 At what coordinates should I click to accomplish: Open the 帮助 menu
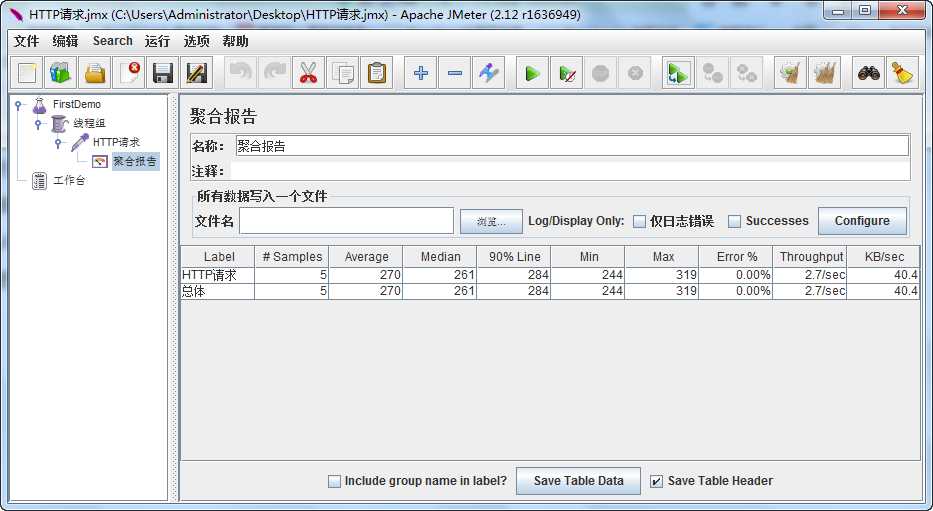(x=235, y=41)
